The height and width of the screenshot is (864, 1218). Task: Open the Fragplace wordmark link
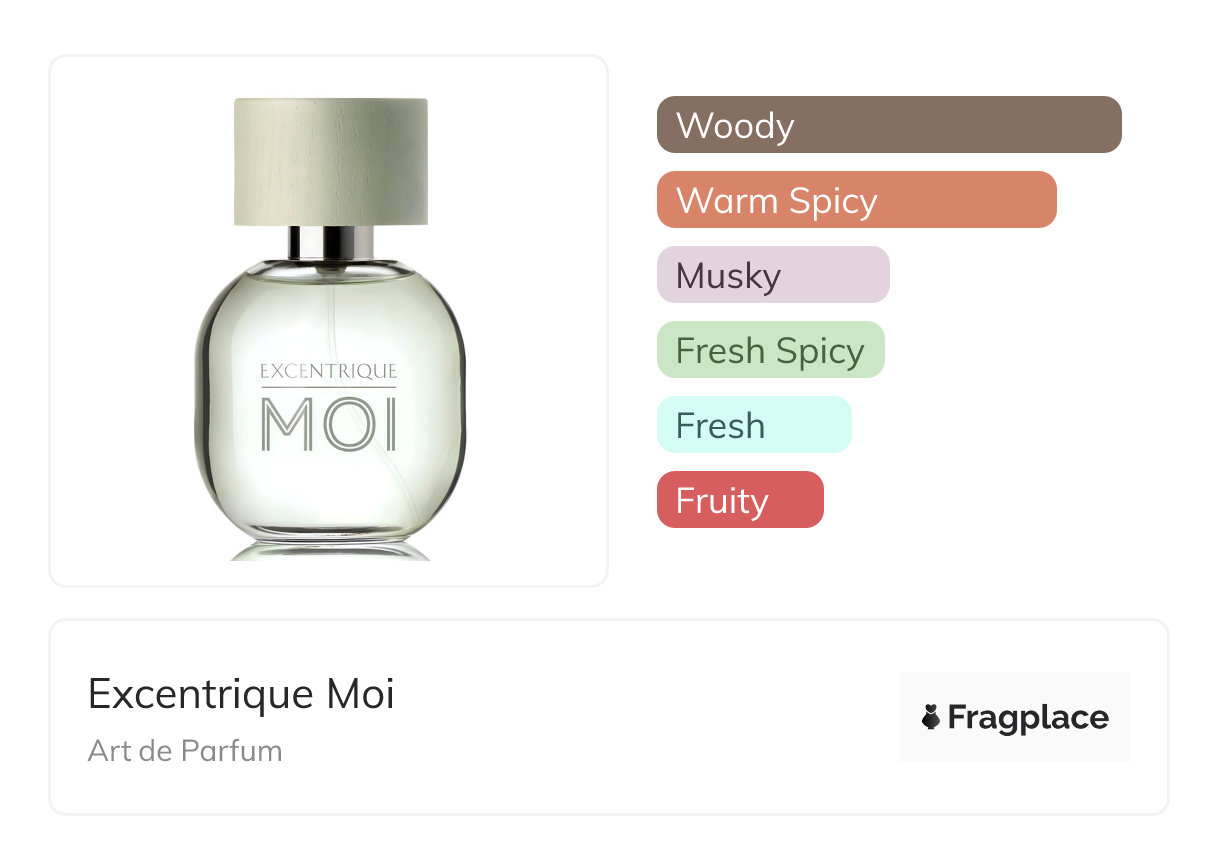point(1028,717)
